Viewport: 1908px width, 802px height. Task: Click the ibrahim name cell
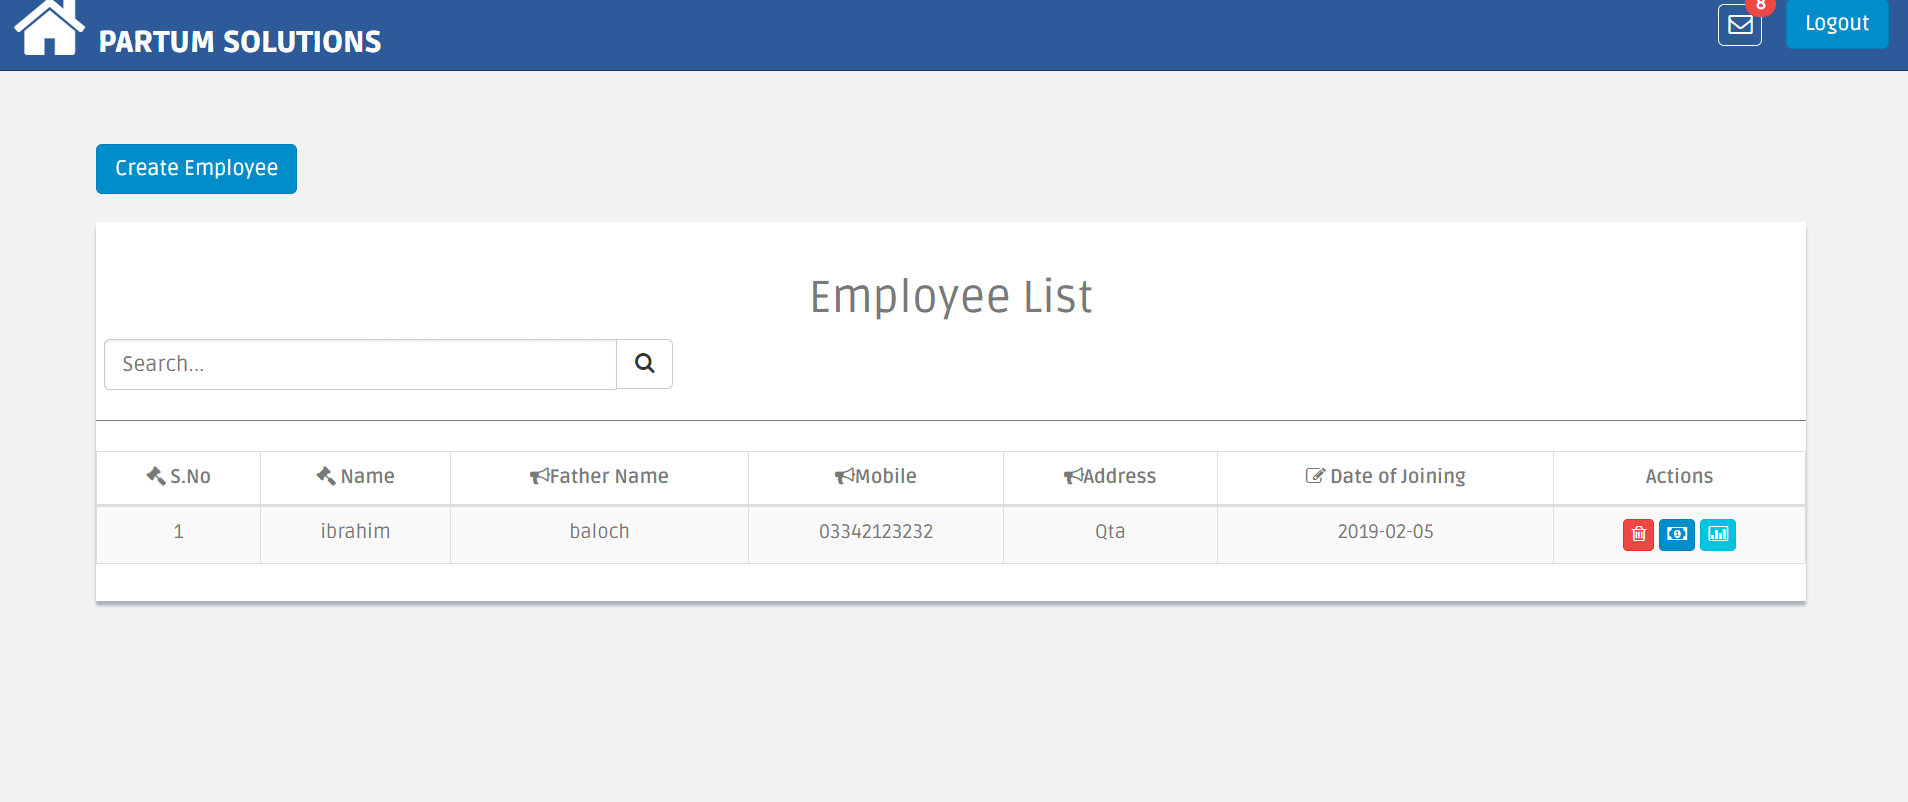(355, 532)
